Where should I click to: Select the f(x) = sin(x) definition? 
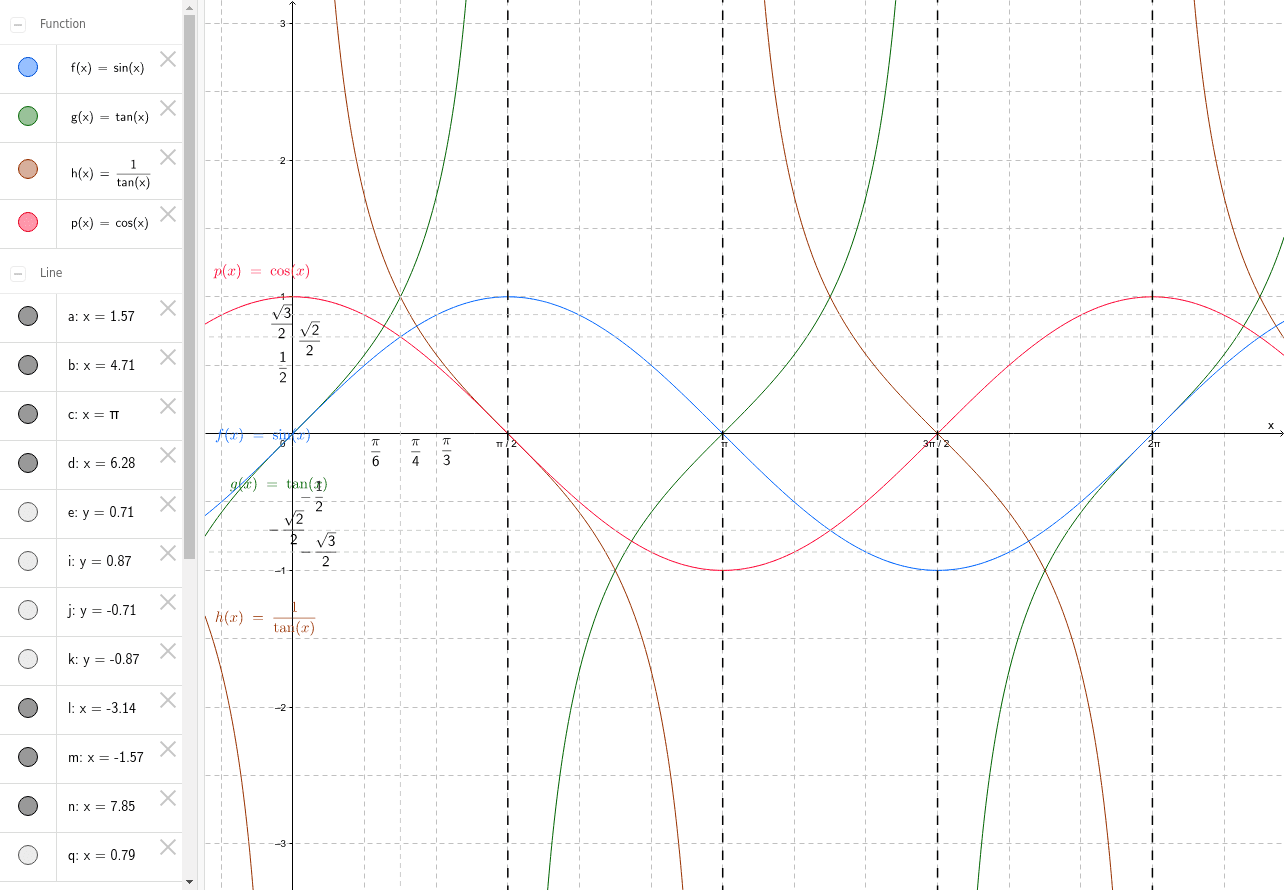coord(108,68)
